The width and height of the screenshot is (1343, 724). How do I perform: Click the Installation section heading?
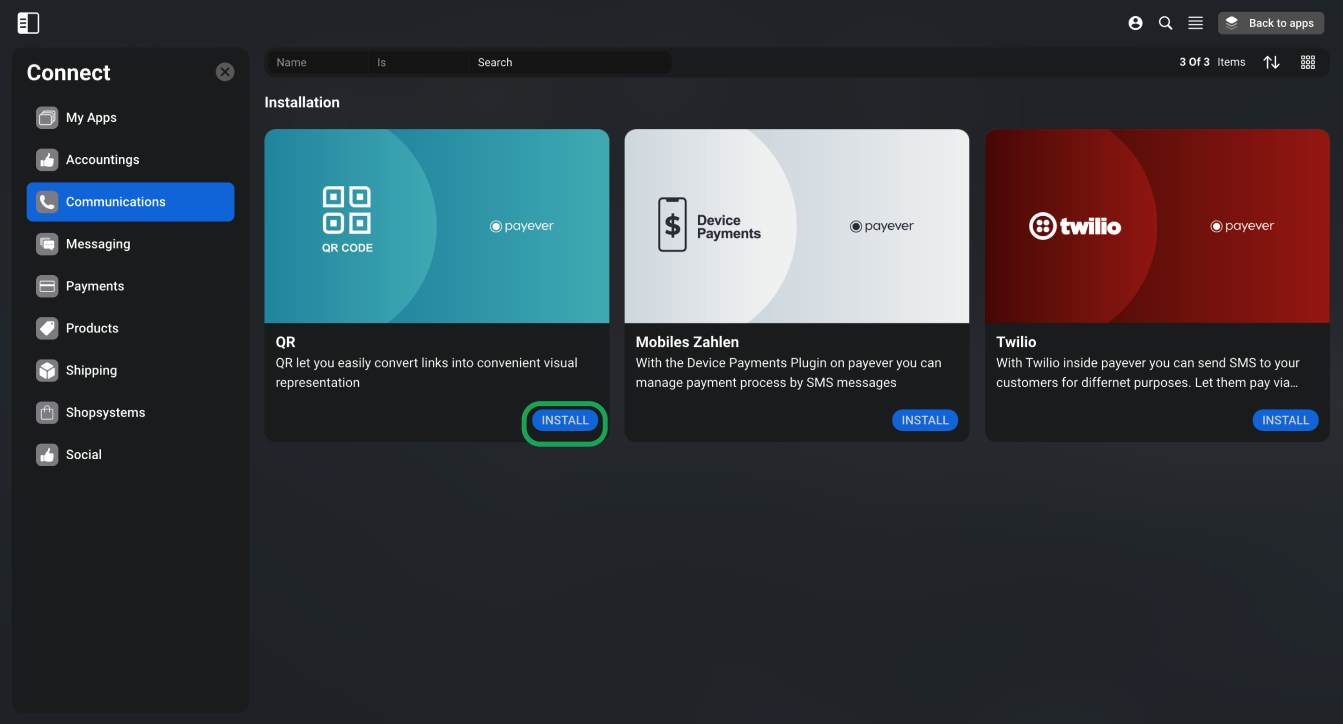click(302, 102)
